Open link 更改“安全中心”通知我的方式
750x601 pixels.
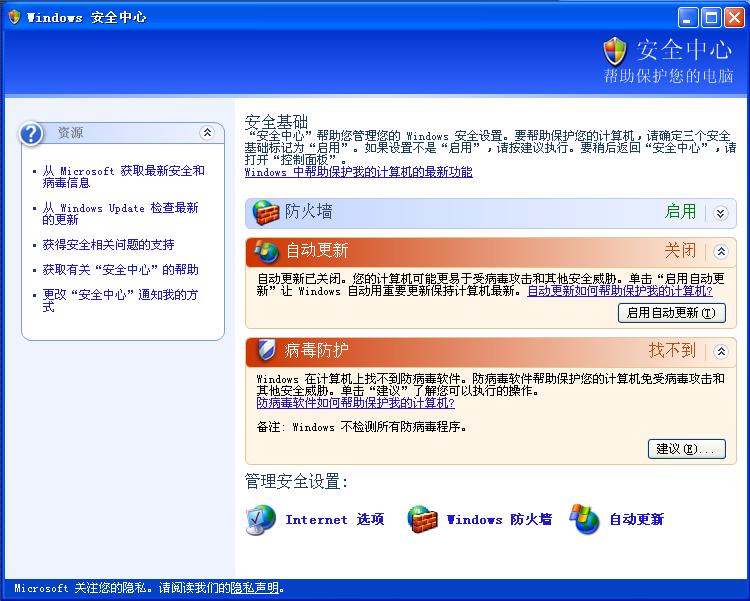[x=120, y=300]
